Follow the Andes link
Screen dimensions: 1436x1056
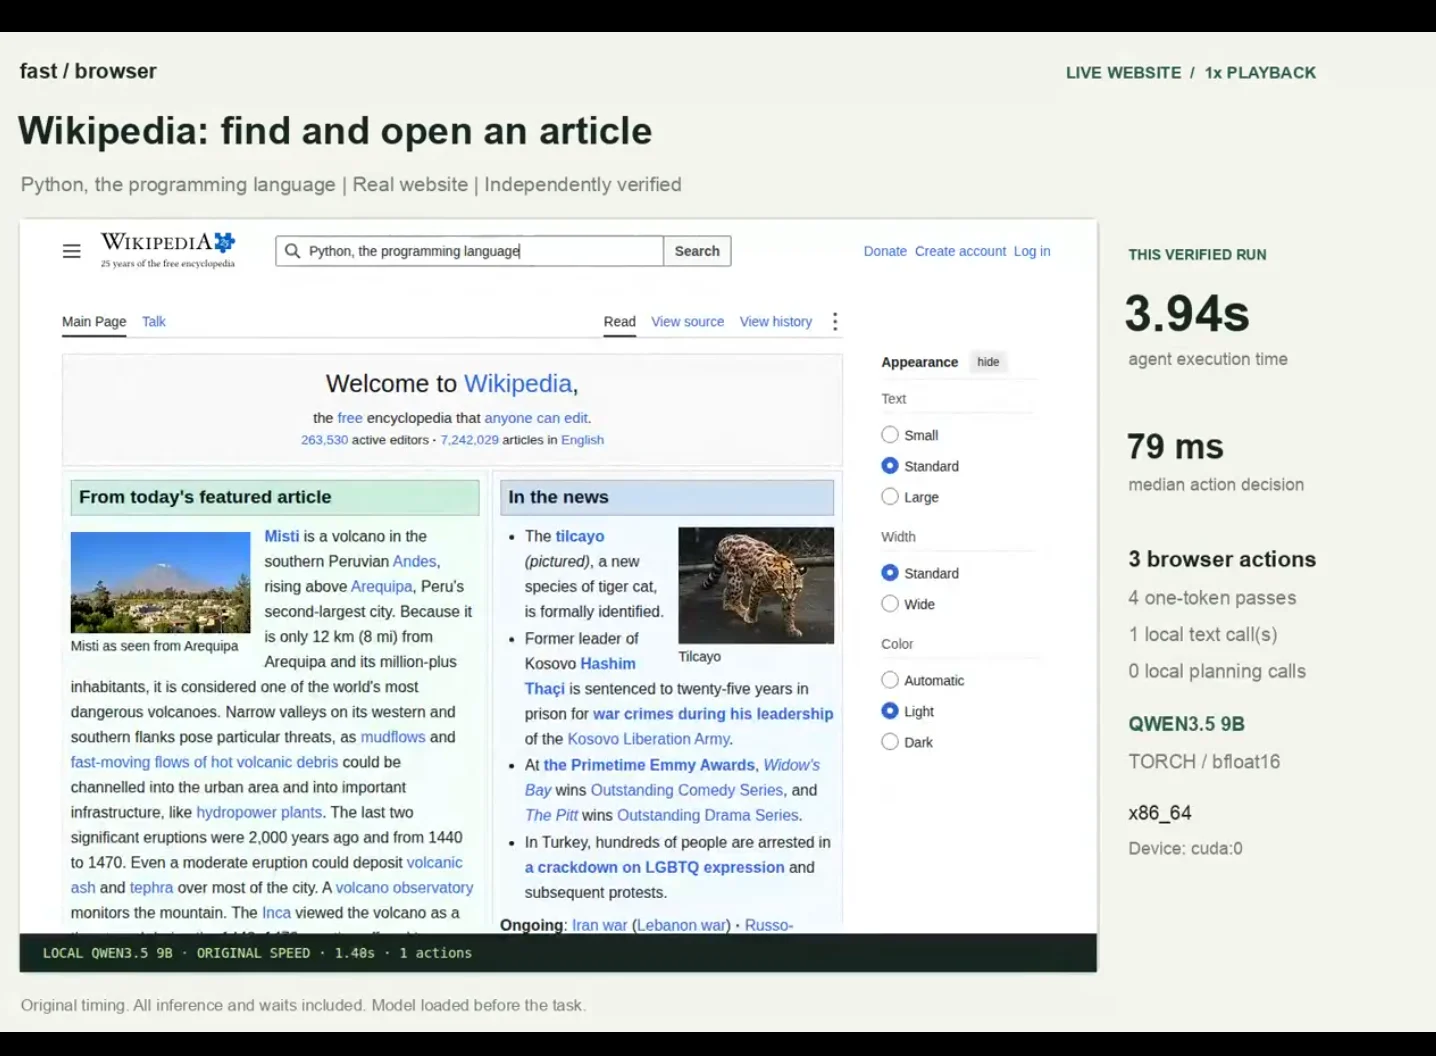[x=414, y=561]
